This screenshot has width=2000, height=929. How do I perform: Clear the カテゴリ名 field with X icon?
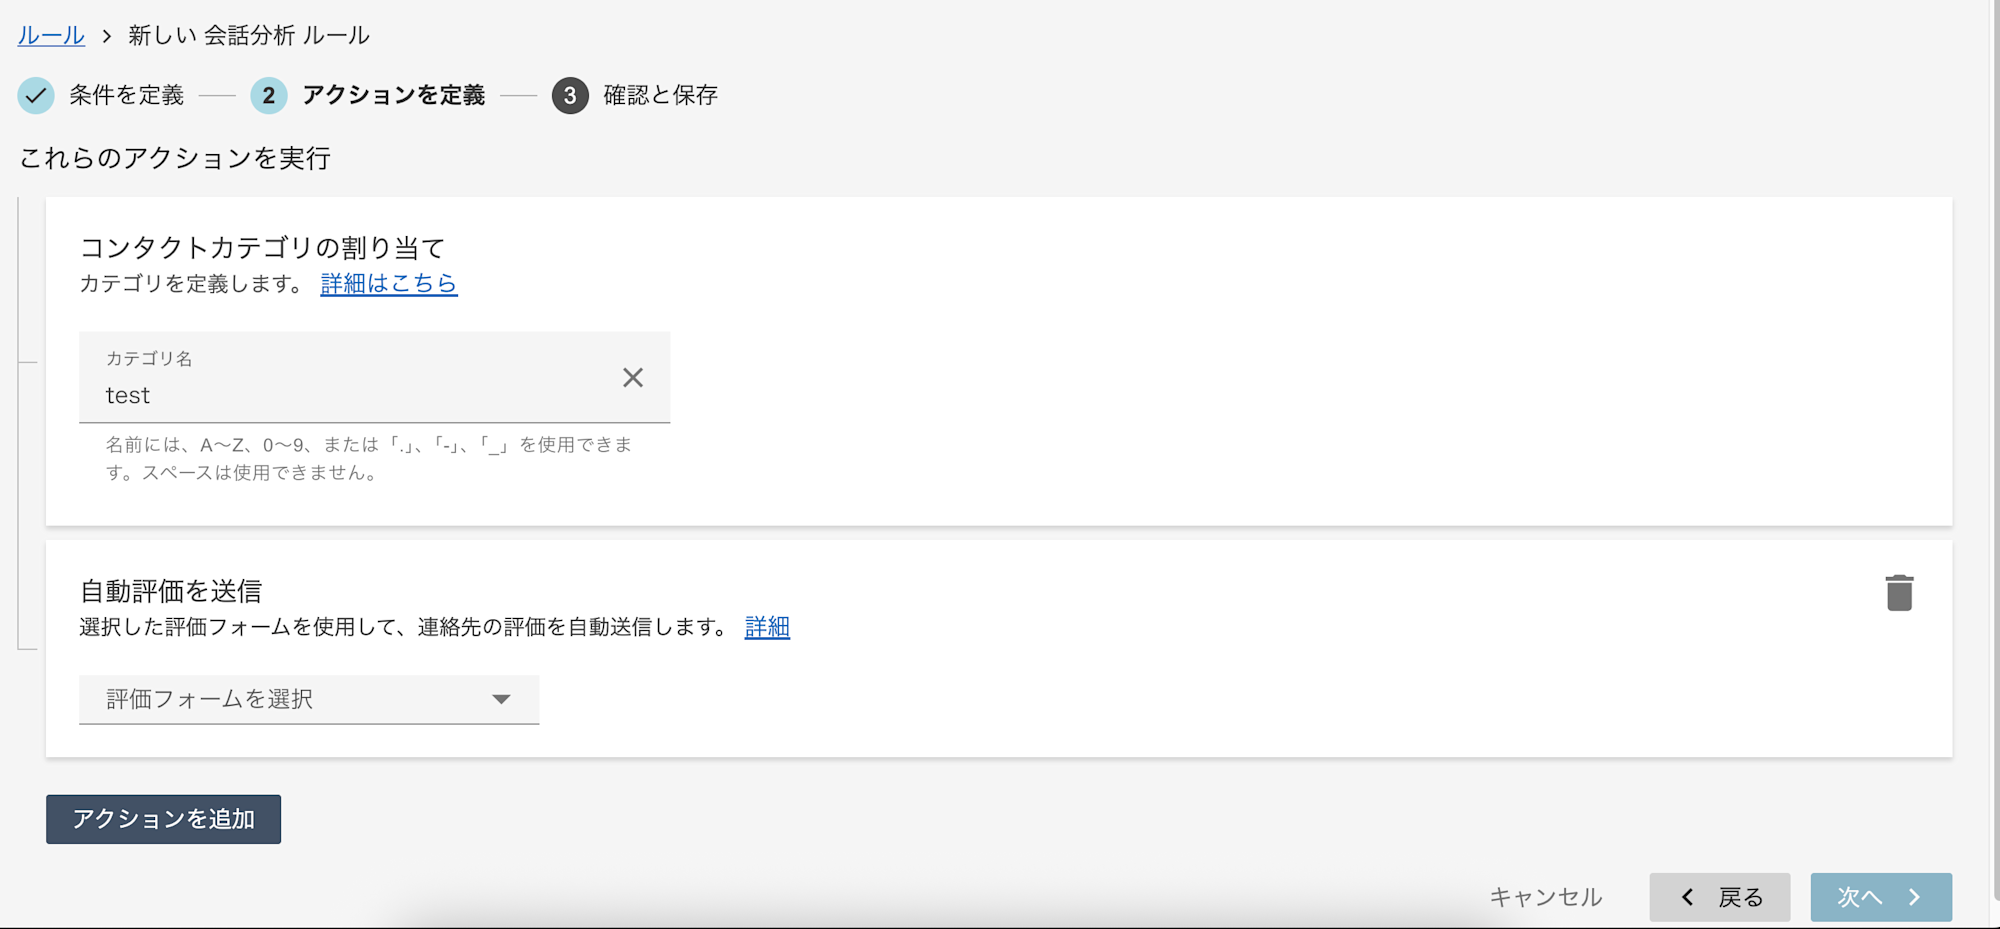[633, 378]
